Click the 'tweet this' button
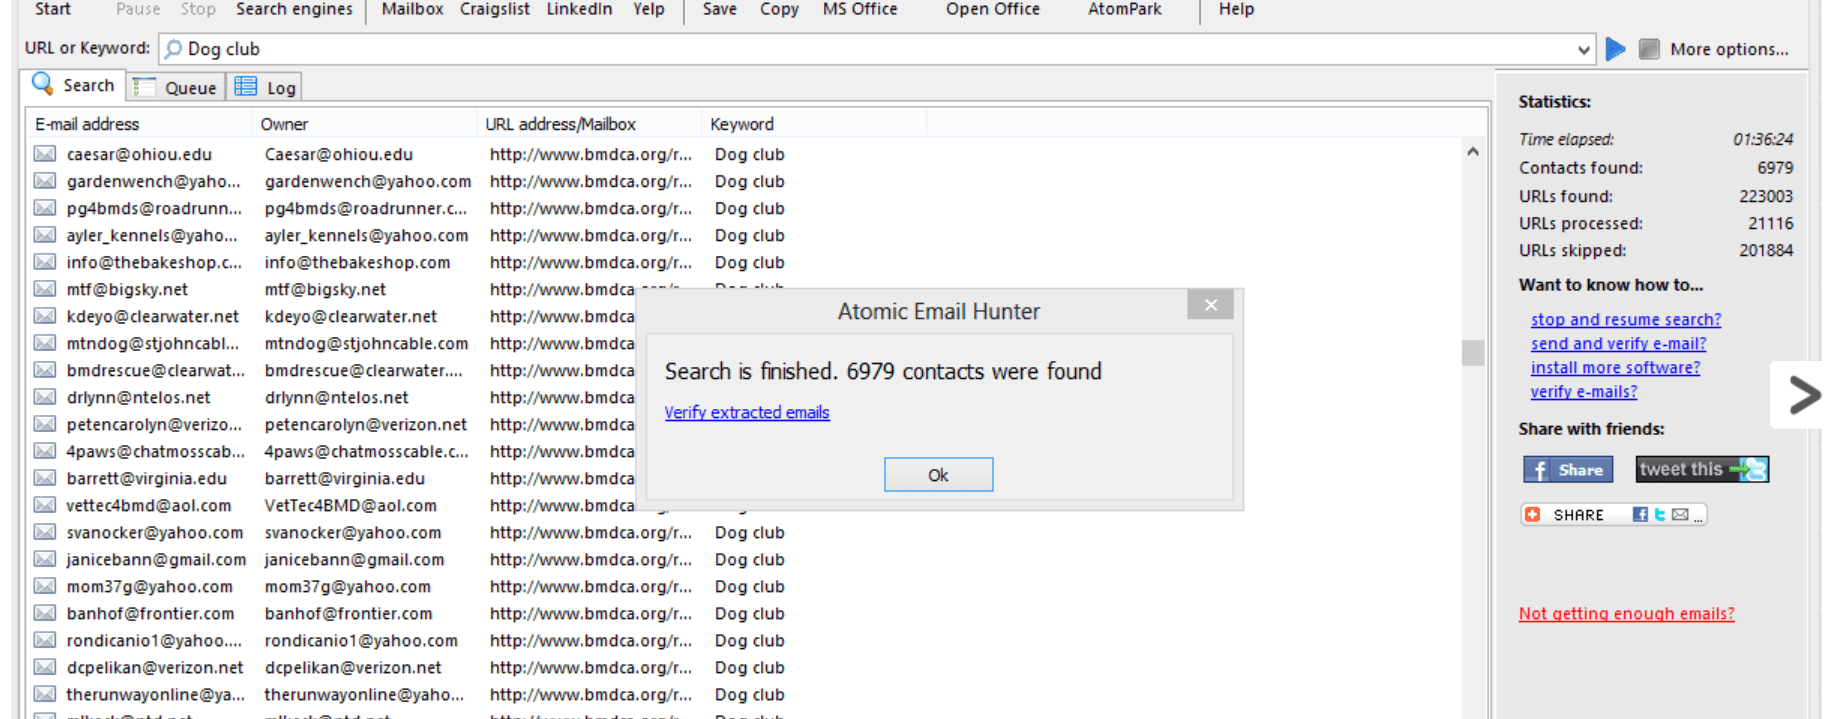1829x719 pixels. point(1702,469)
